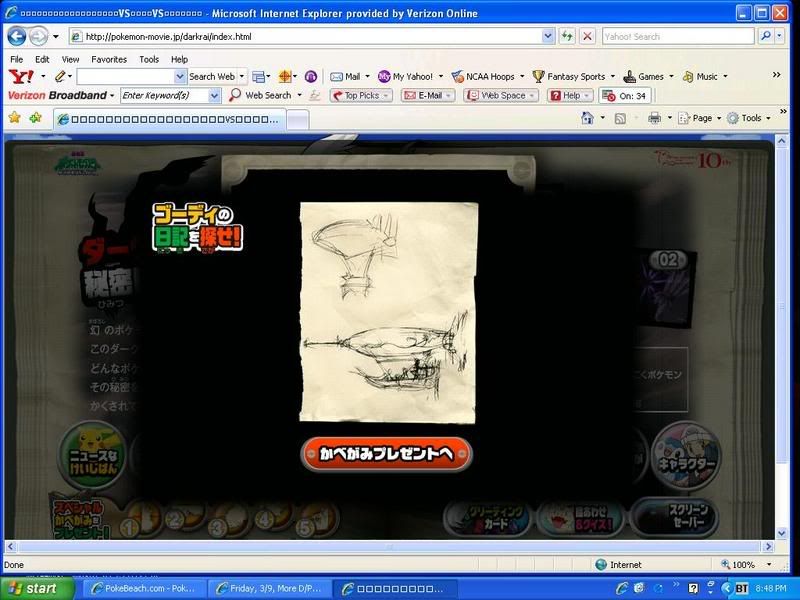Switch to PokeBeach.com taskbar window
The image size is (800, 600).
pos(144,588)
